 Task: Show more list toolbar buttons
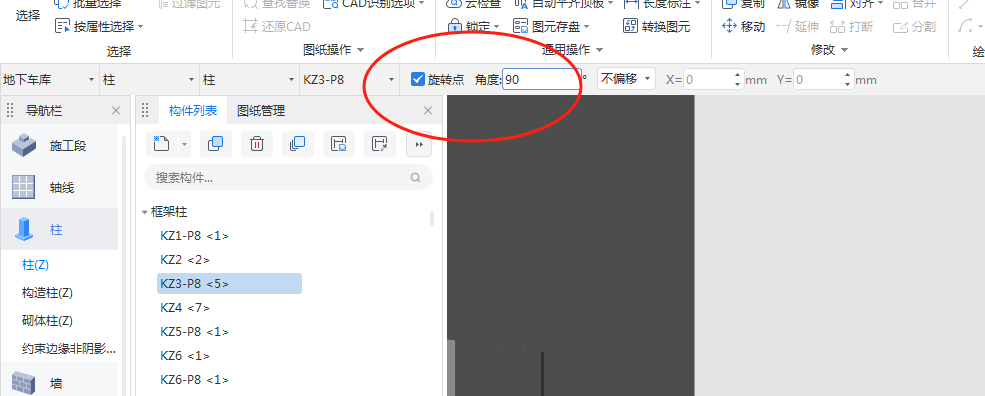(419, 145)
